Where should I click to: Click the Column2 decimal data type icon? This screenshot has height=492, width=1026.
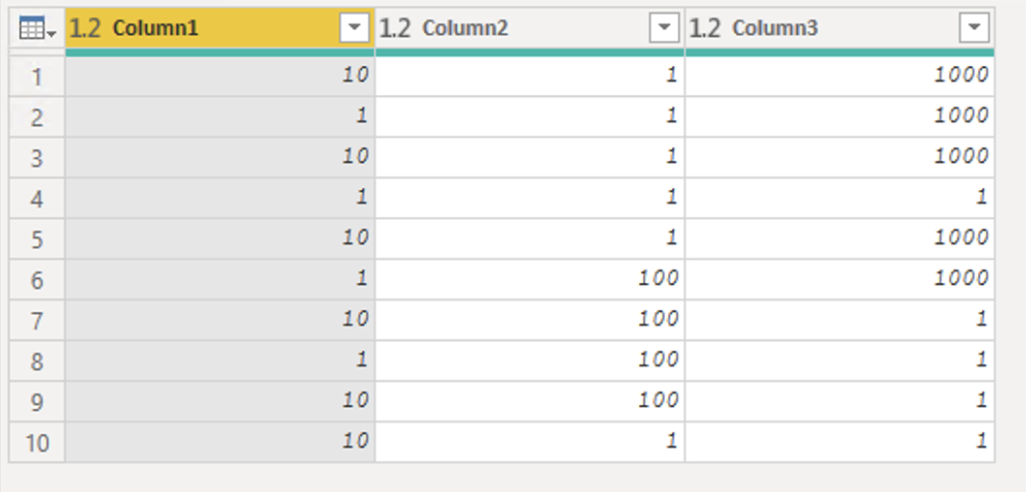point(395,28)
